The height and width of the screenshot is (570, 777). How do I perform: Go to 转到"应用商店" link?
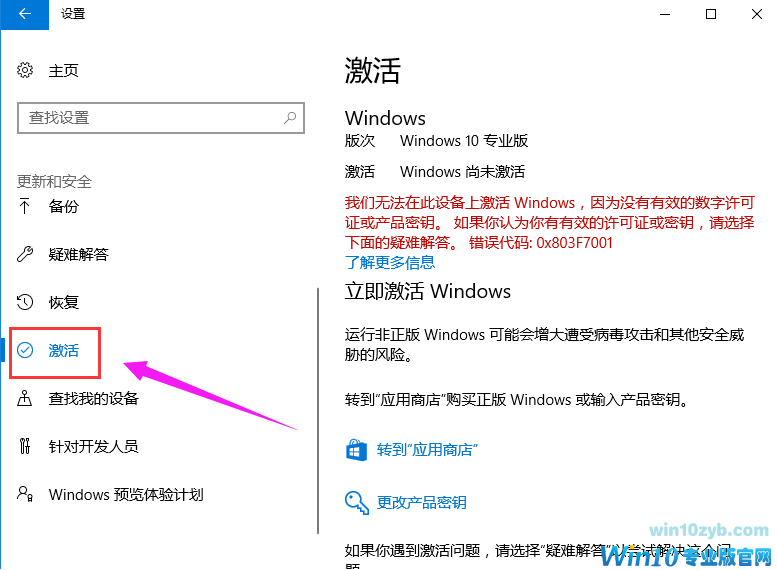(427, 450)
